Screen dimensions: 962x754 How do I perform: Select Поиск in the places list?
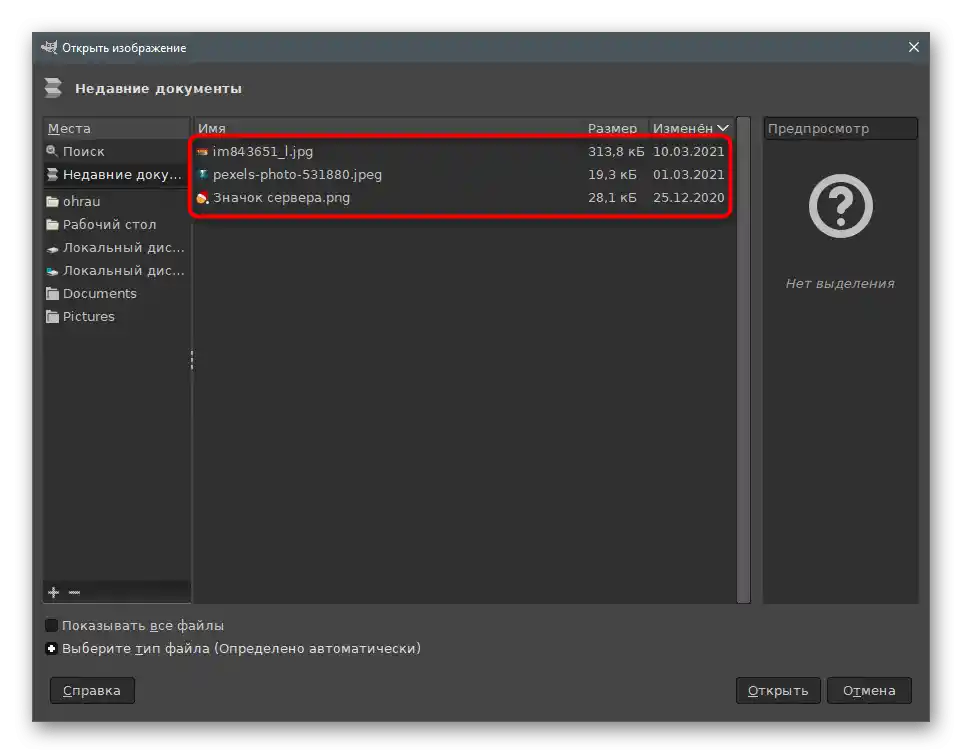click(117, 151)
